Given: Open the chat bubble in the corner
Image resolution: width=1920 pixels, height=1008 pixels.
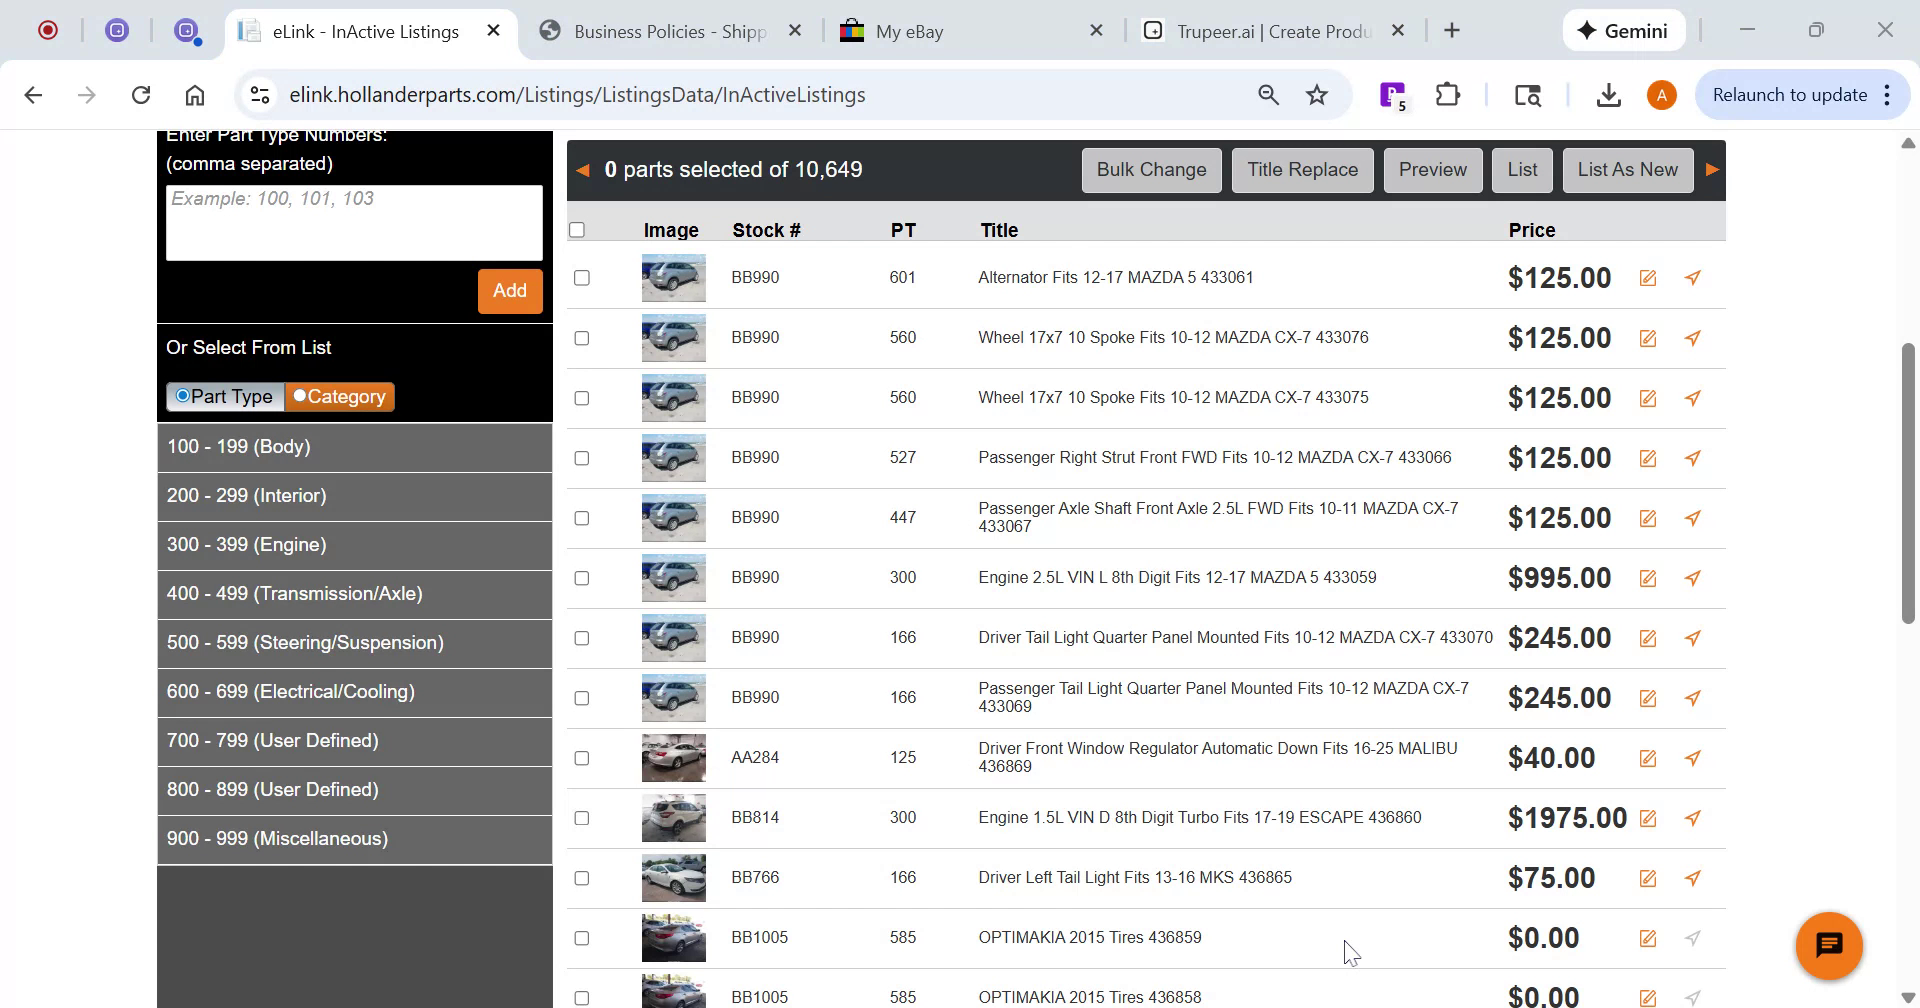Looking at the screenshot, I should (x=1829, y=944).
